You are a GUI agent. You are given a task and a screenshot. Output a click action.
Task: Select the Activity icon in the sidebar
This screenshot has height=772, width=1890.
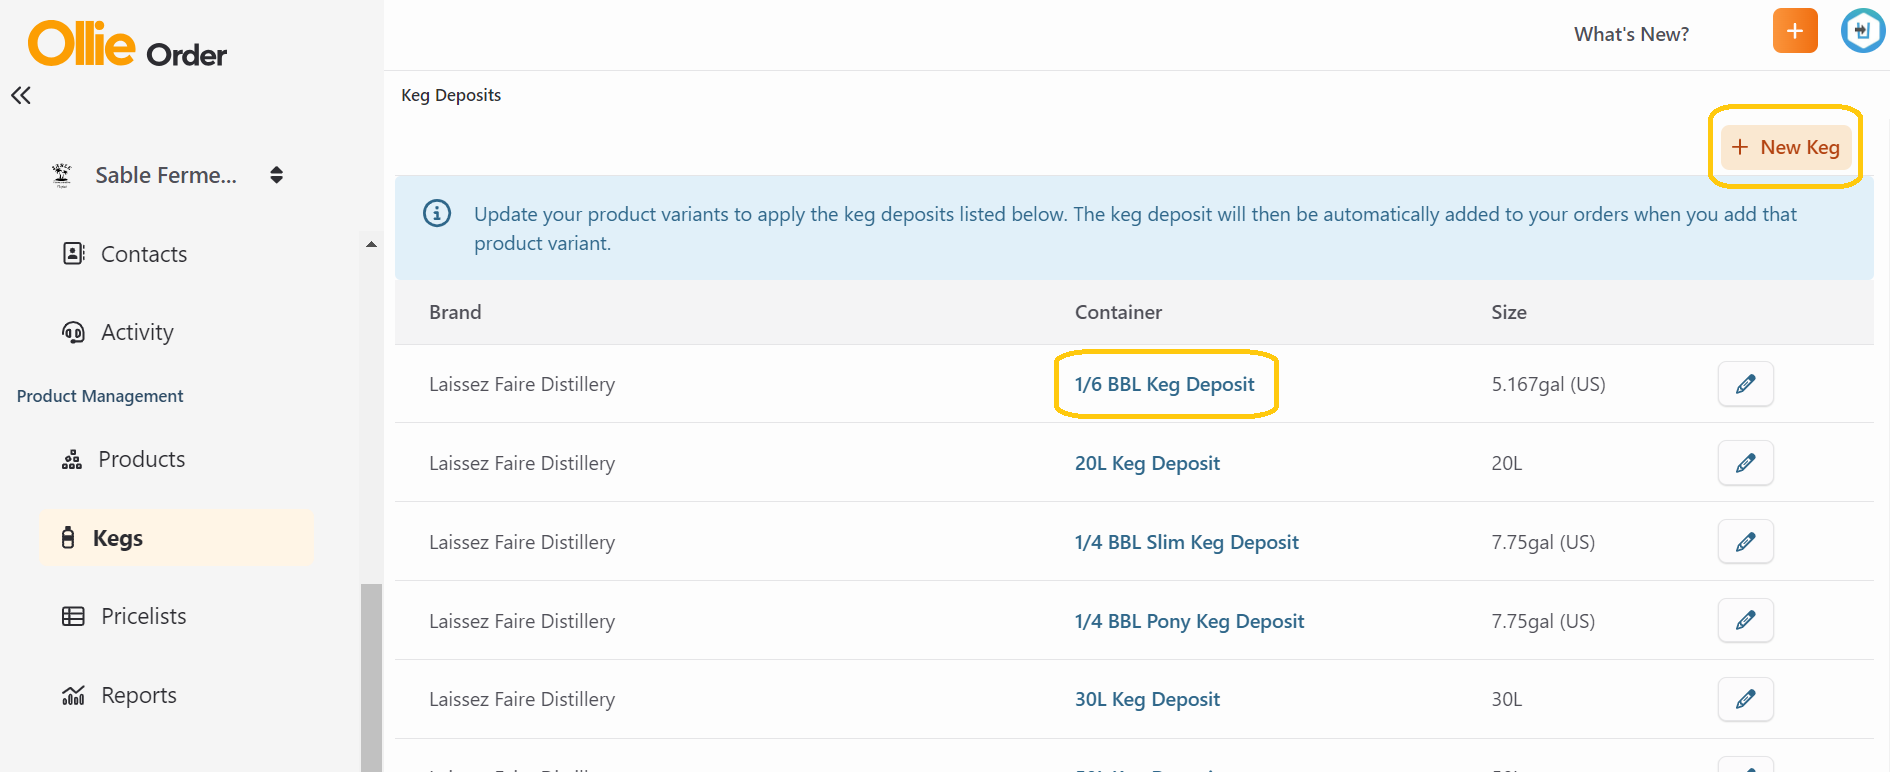(x=73, y=331)
